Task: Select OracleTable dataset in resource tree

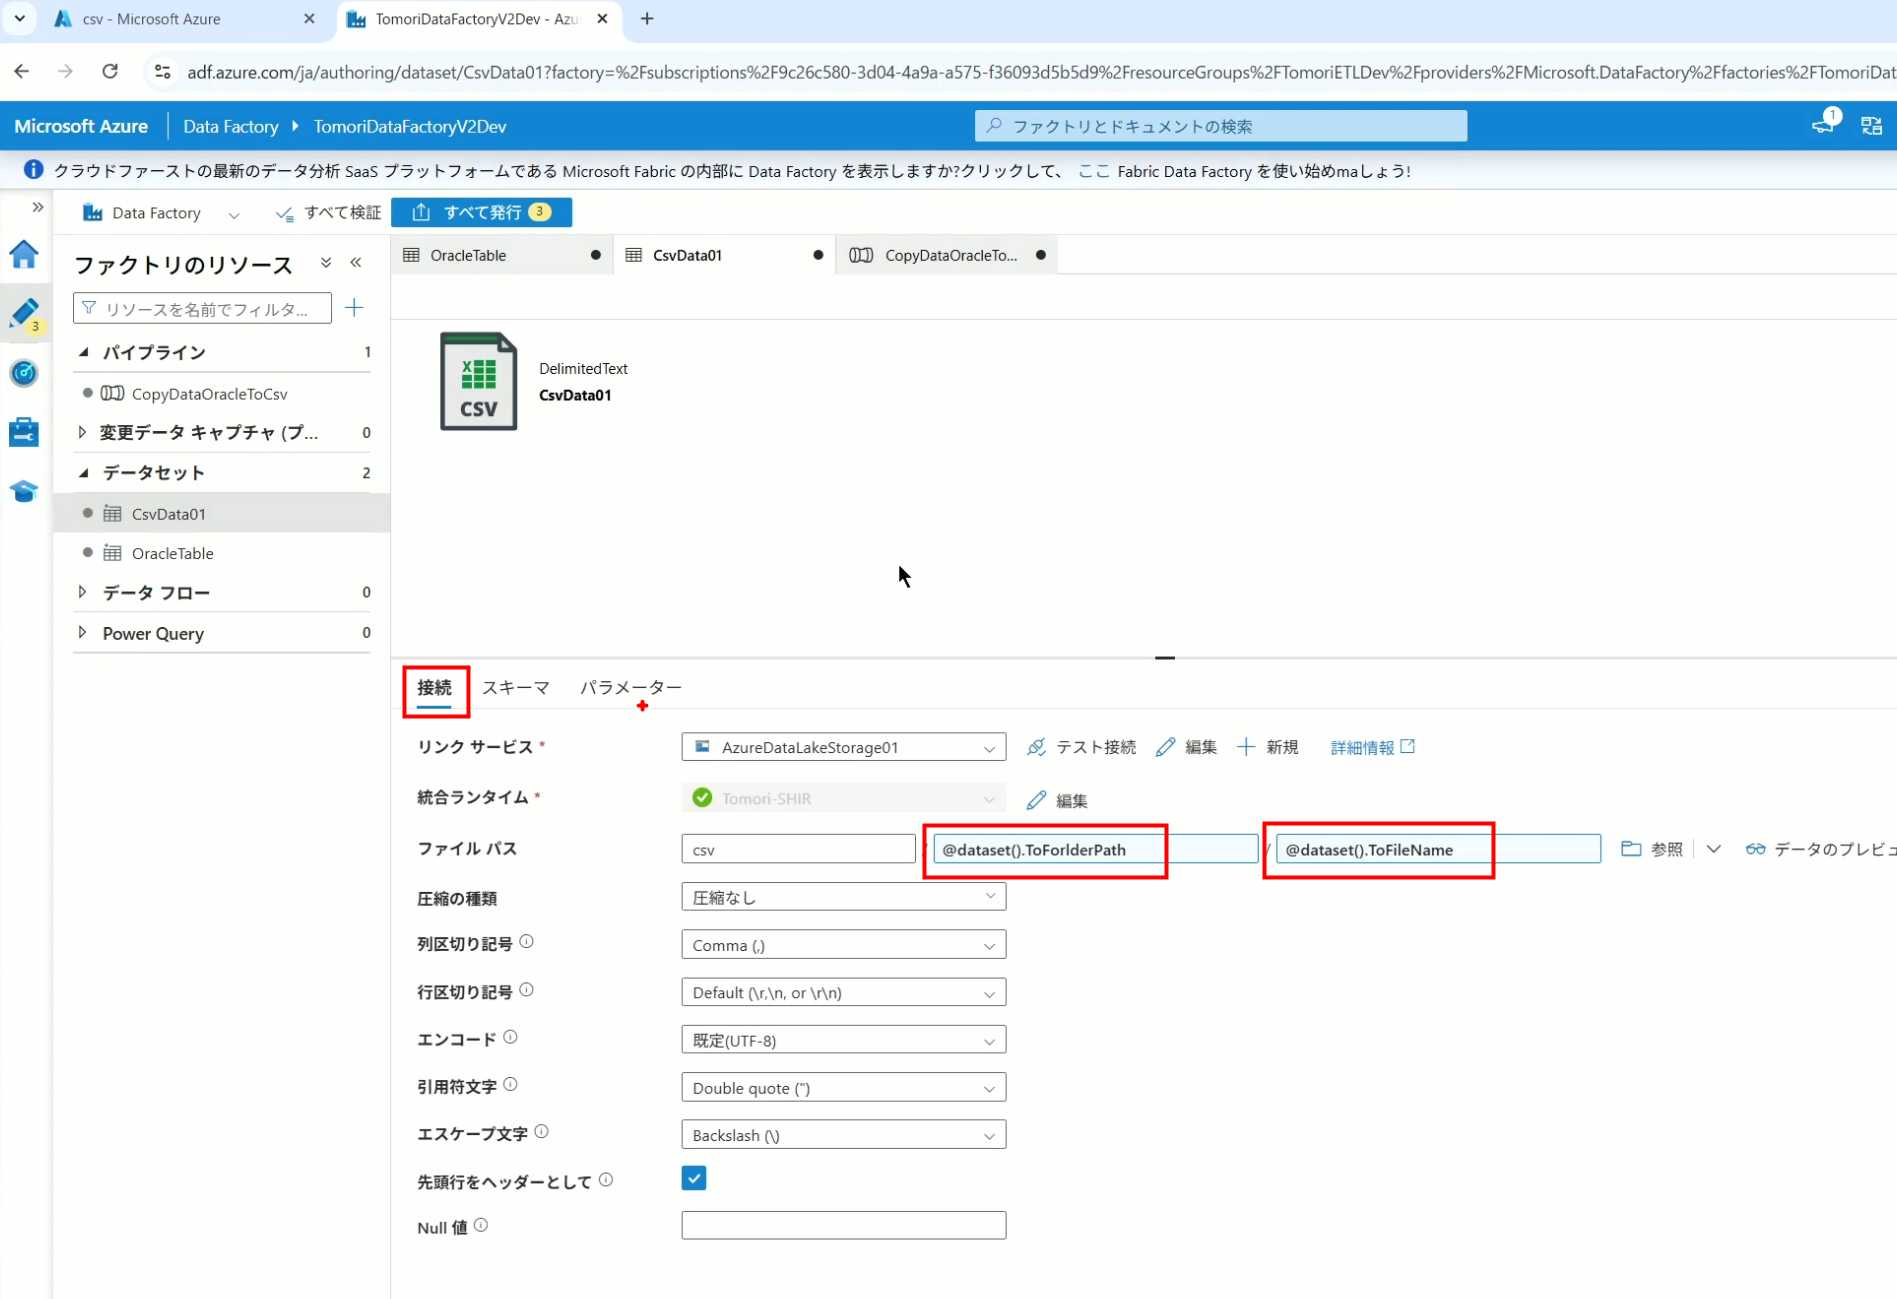Action: pyautogui.click(x=172, y=553)
